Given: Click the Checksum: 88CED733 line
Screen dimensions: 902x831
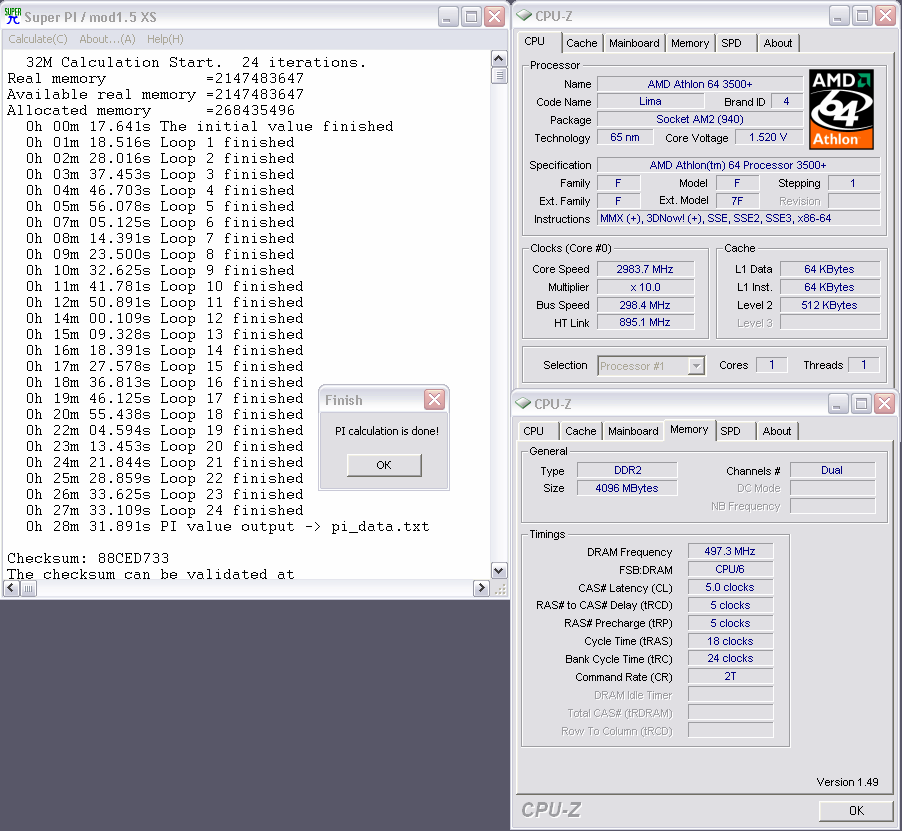Looking at the screenshot, I should click(x=88, y=558).
